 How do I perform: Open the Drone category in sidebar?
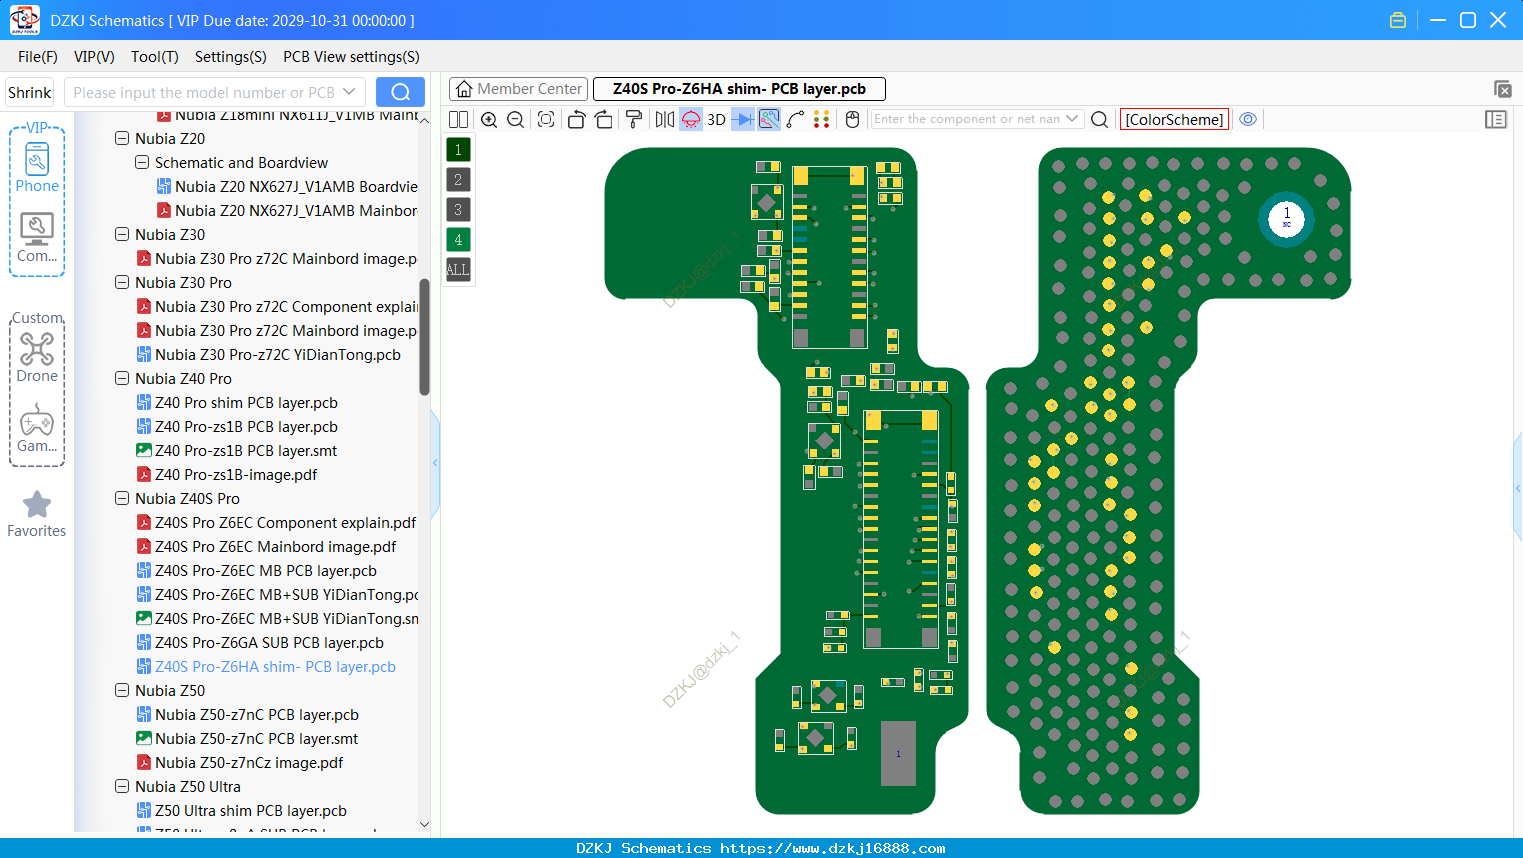pyautogui.click(x=37, y=357)
